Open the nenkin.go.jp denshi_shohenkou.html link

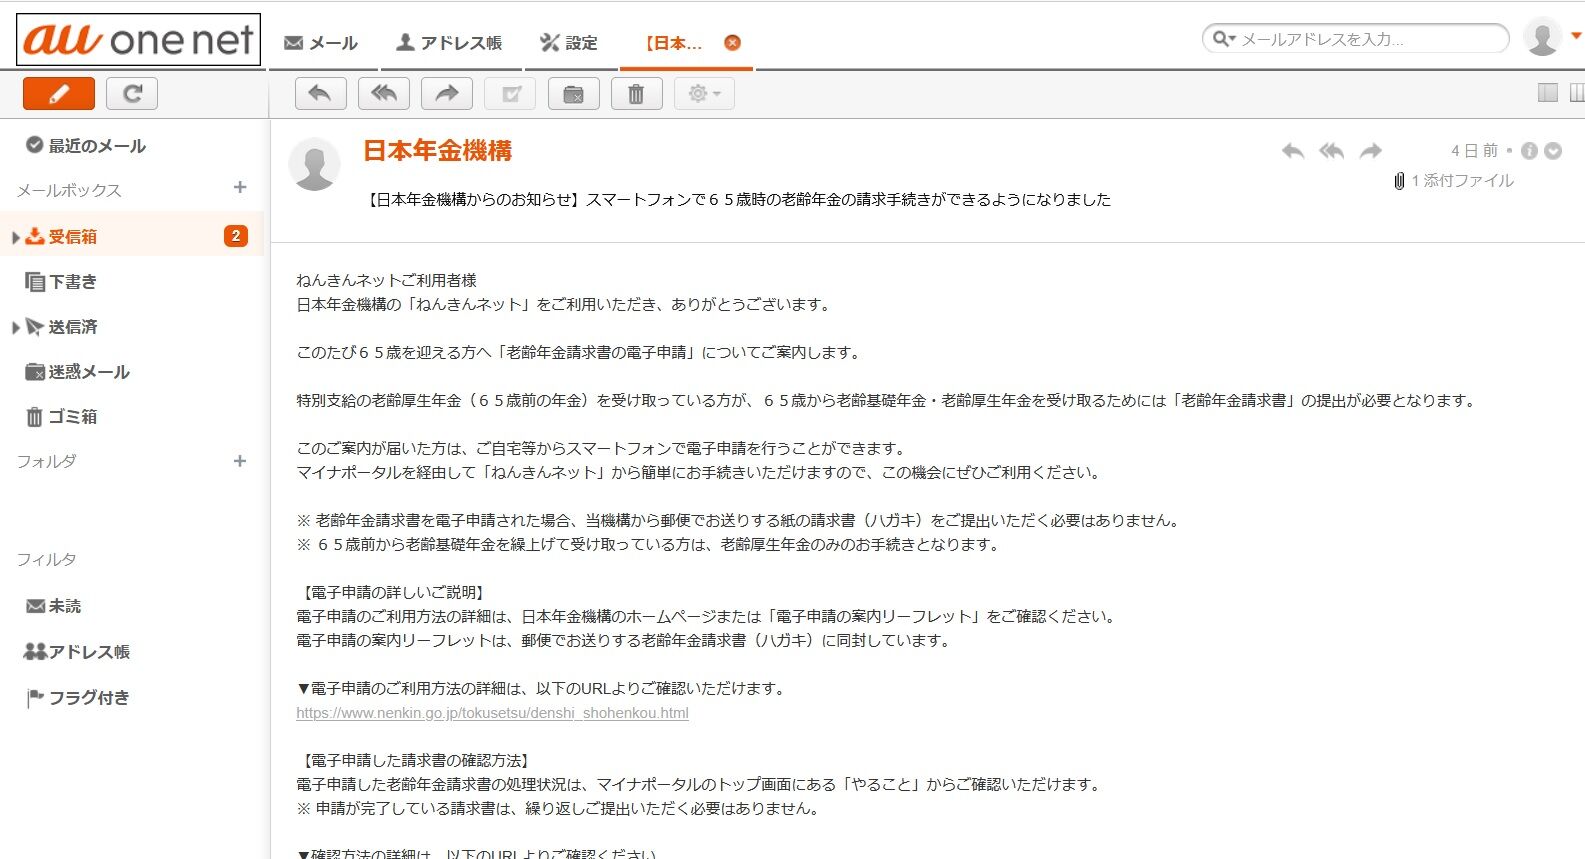pyautogui.click(x=492, y=713)
